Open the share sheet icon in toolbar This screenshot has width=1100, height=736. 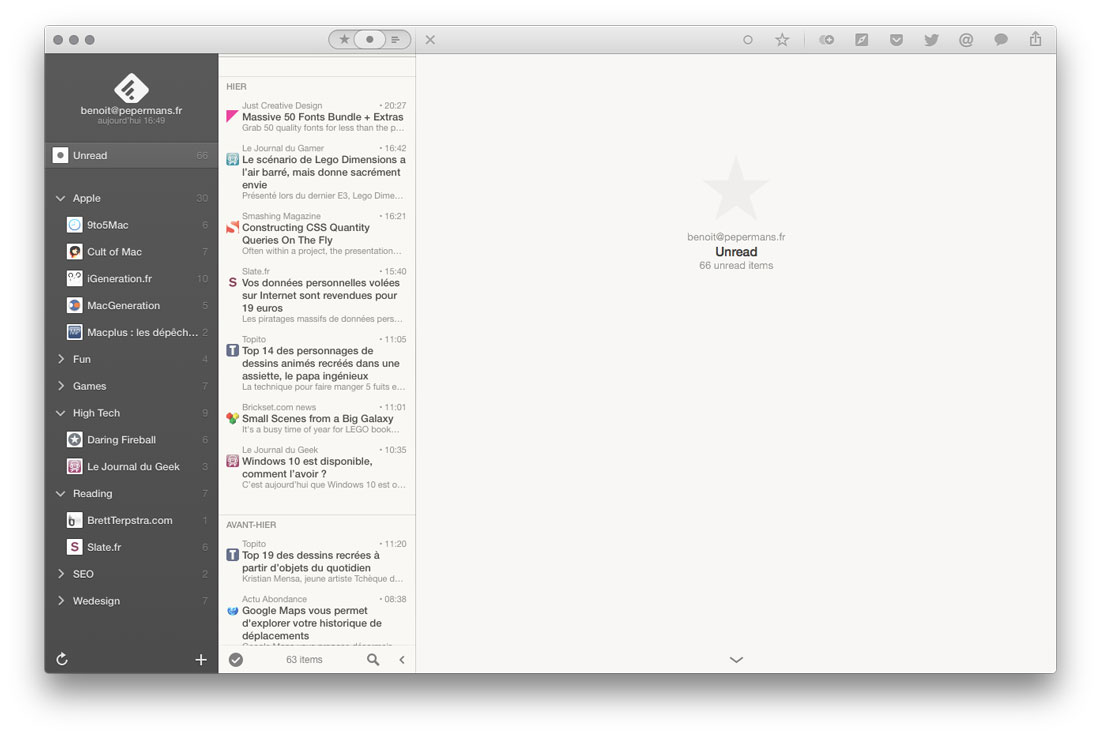(1035, 39)
